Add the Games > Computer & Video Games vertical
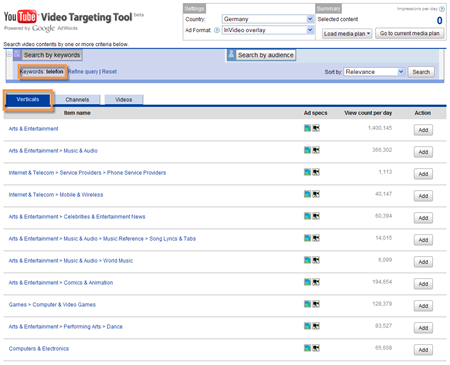This screenshot has height=365, width=450. pyautogui.click(x=423, y=306)
